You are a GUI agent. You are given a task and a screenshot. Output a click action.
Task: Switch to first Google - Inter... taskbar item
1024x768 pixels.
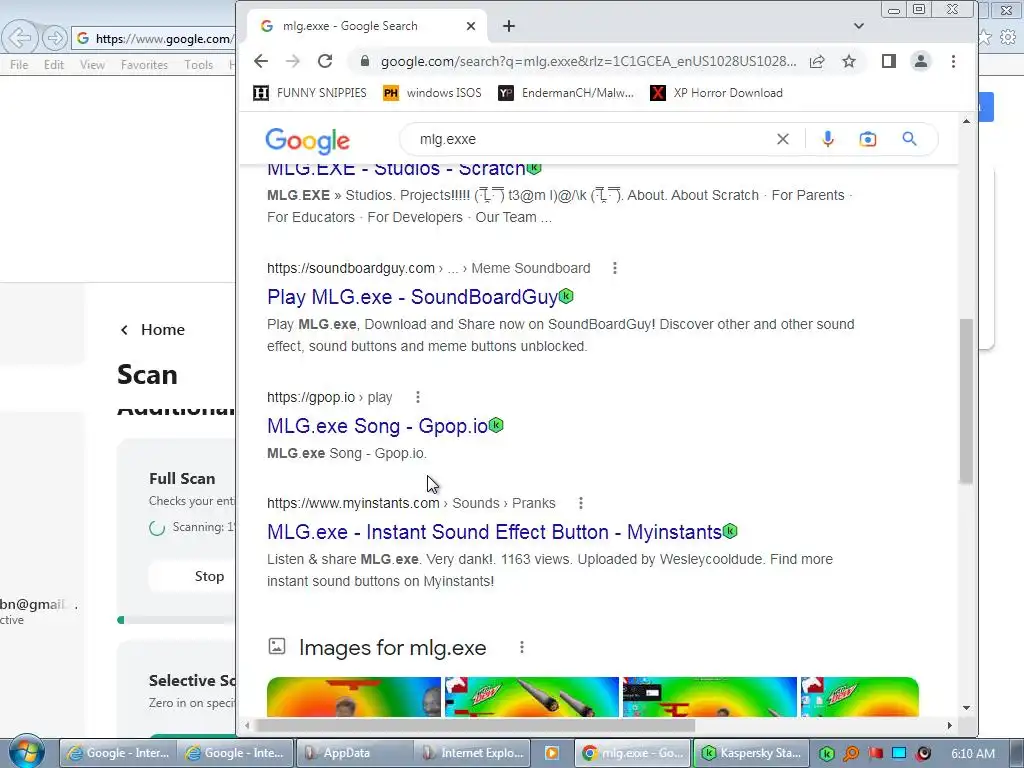tap(118, 753)
